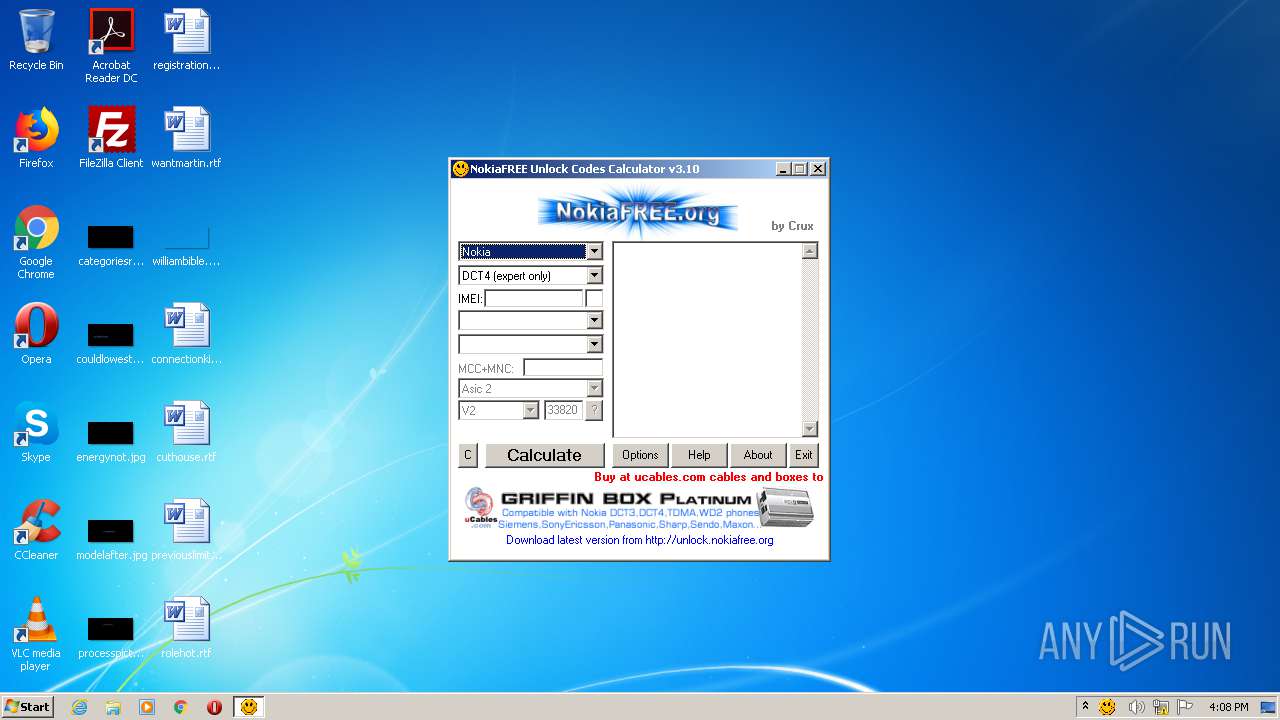Screen dimensions: 1280x720
Task: Show hidden tray icons arrow
Action: click(1086, 707)
